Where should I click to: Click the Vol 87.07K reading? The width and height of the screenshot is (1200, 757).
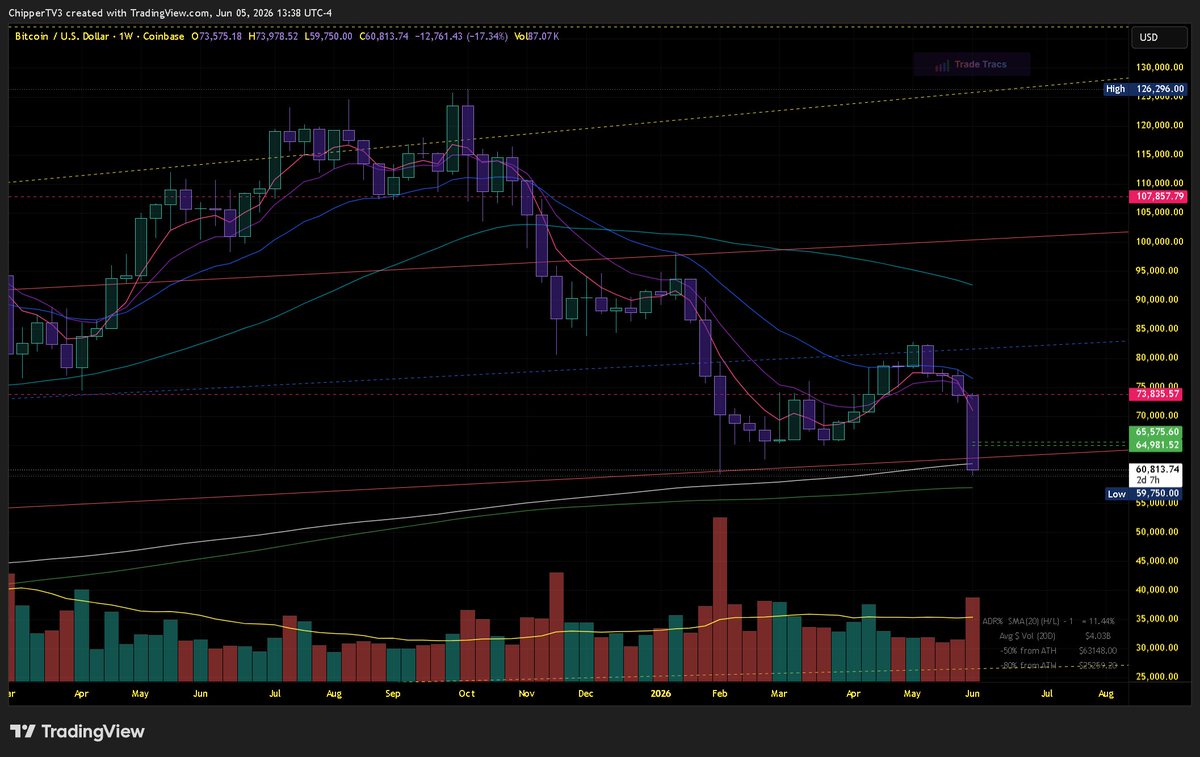click(538, 37)
